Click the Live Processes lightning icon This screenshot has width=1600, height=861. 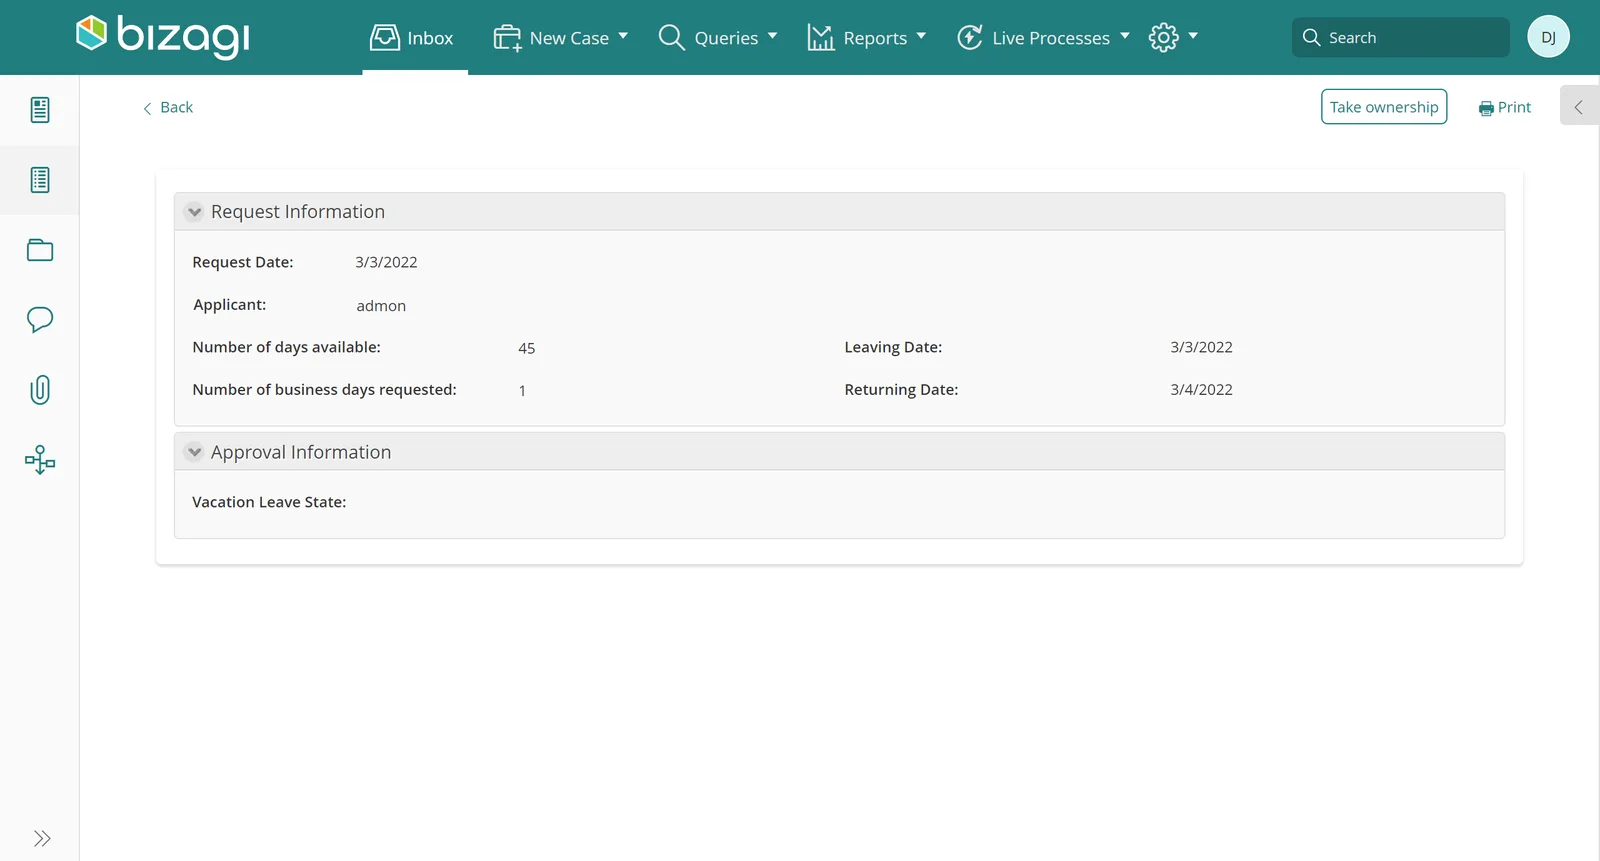point(970,38)
